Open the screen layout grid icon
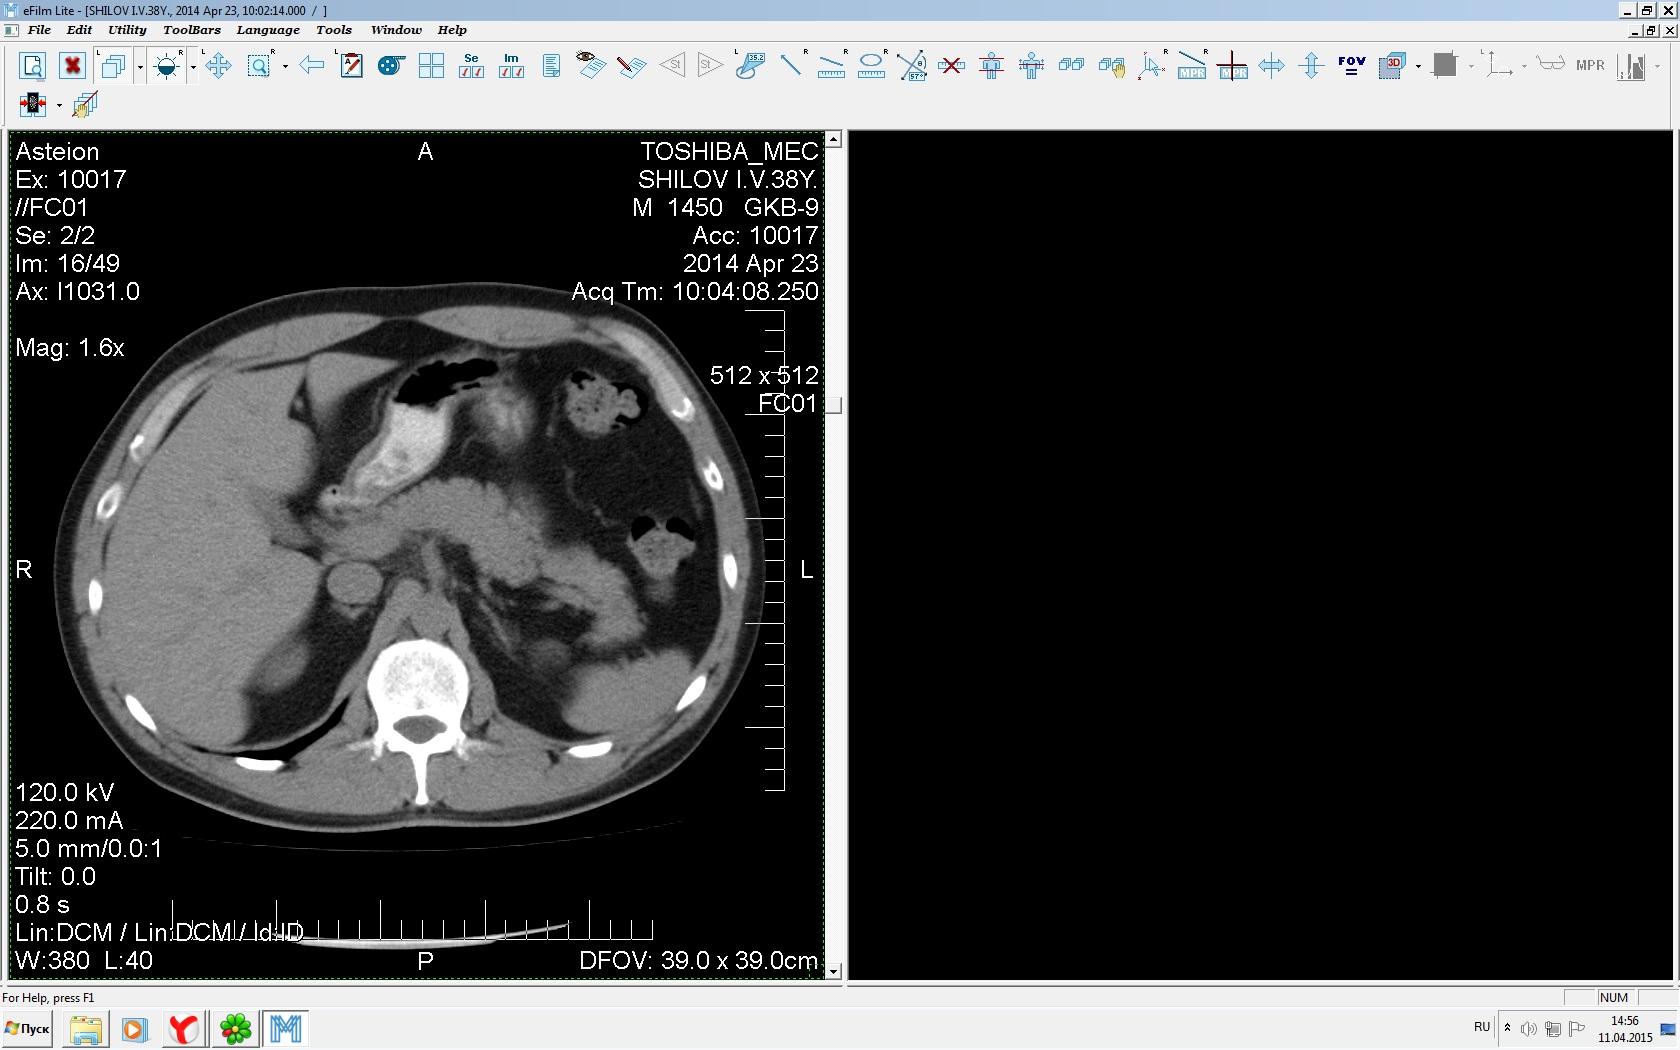Screen dimensions: 1680x1050 [x=431, y=67]
